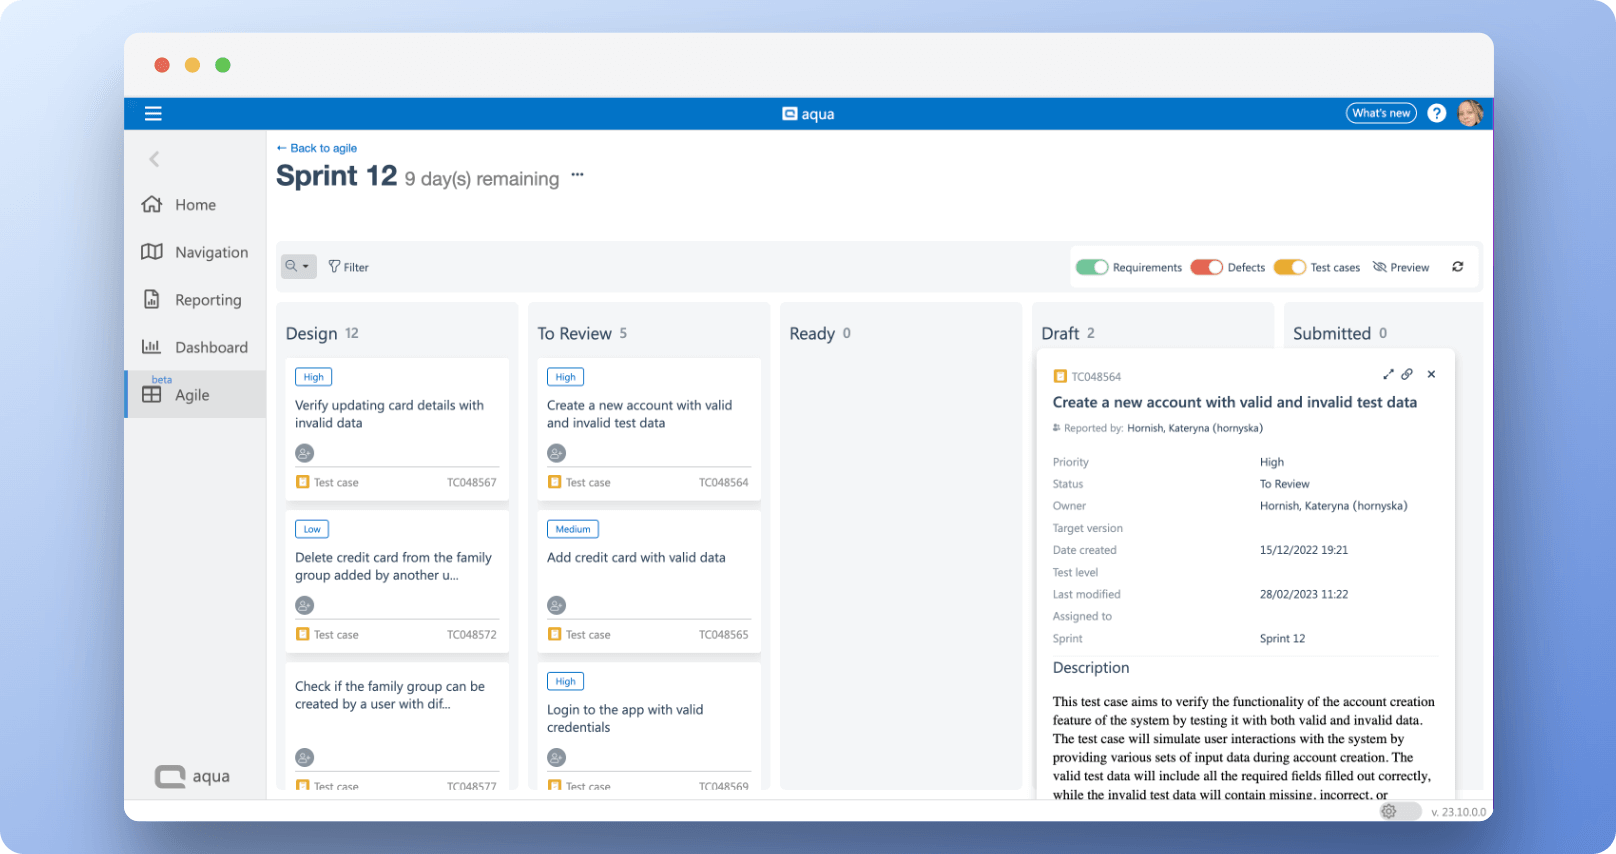Image resolution: width=1616 pixels, height=854 pixels.
Task: Expand the detail panel to full screen
Action: coord(1388,374)
